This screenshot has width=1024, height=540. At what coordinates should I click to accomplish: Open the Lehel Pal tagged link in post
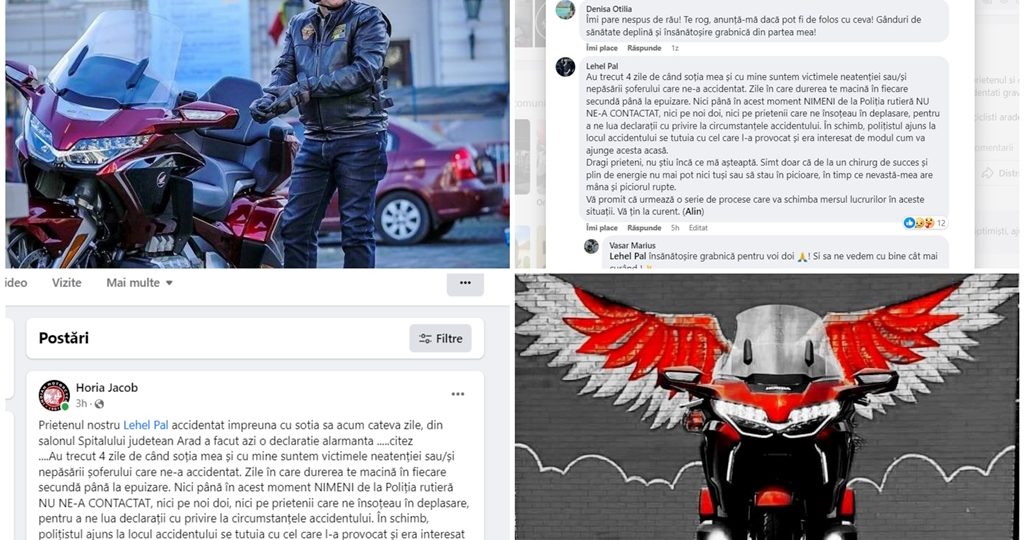point(146,425)
